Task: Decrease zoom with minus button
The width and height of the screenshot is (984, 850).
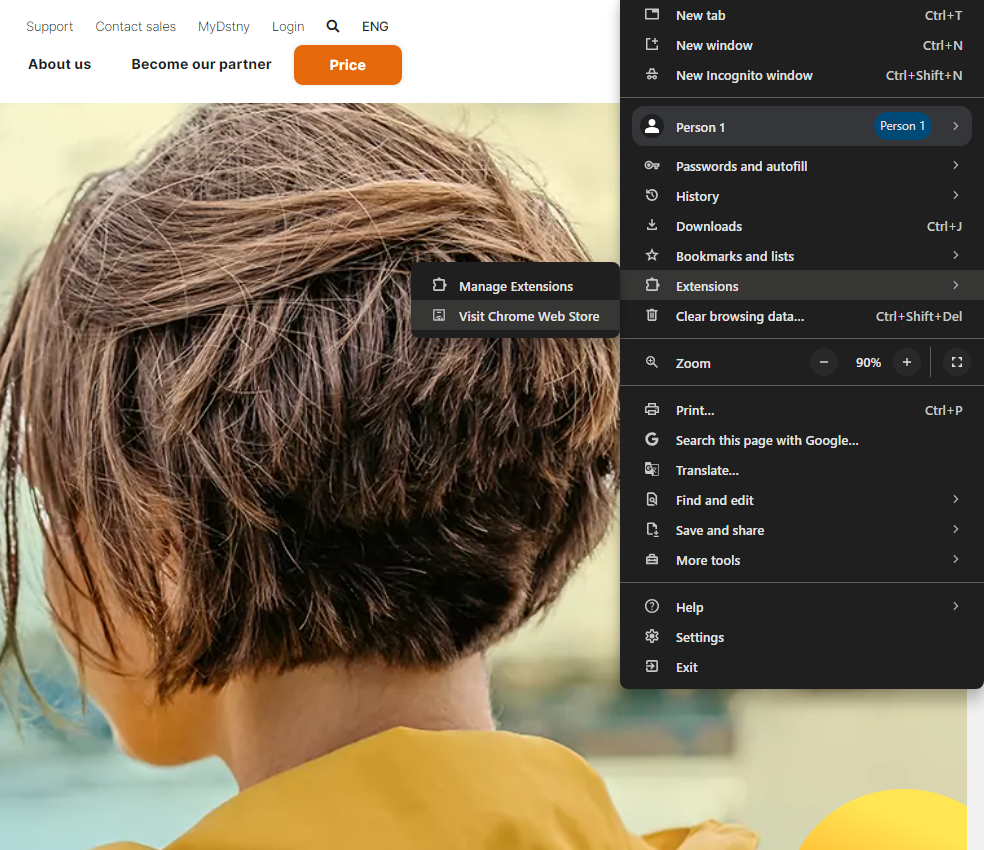Action: [824, 362]
